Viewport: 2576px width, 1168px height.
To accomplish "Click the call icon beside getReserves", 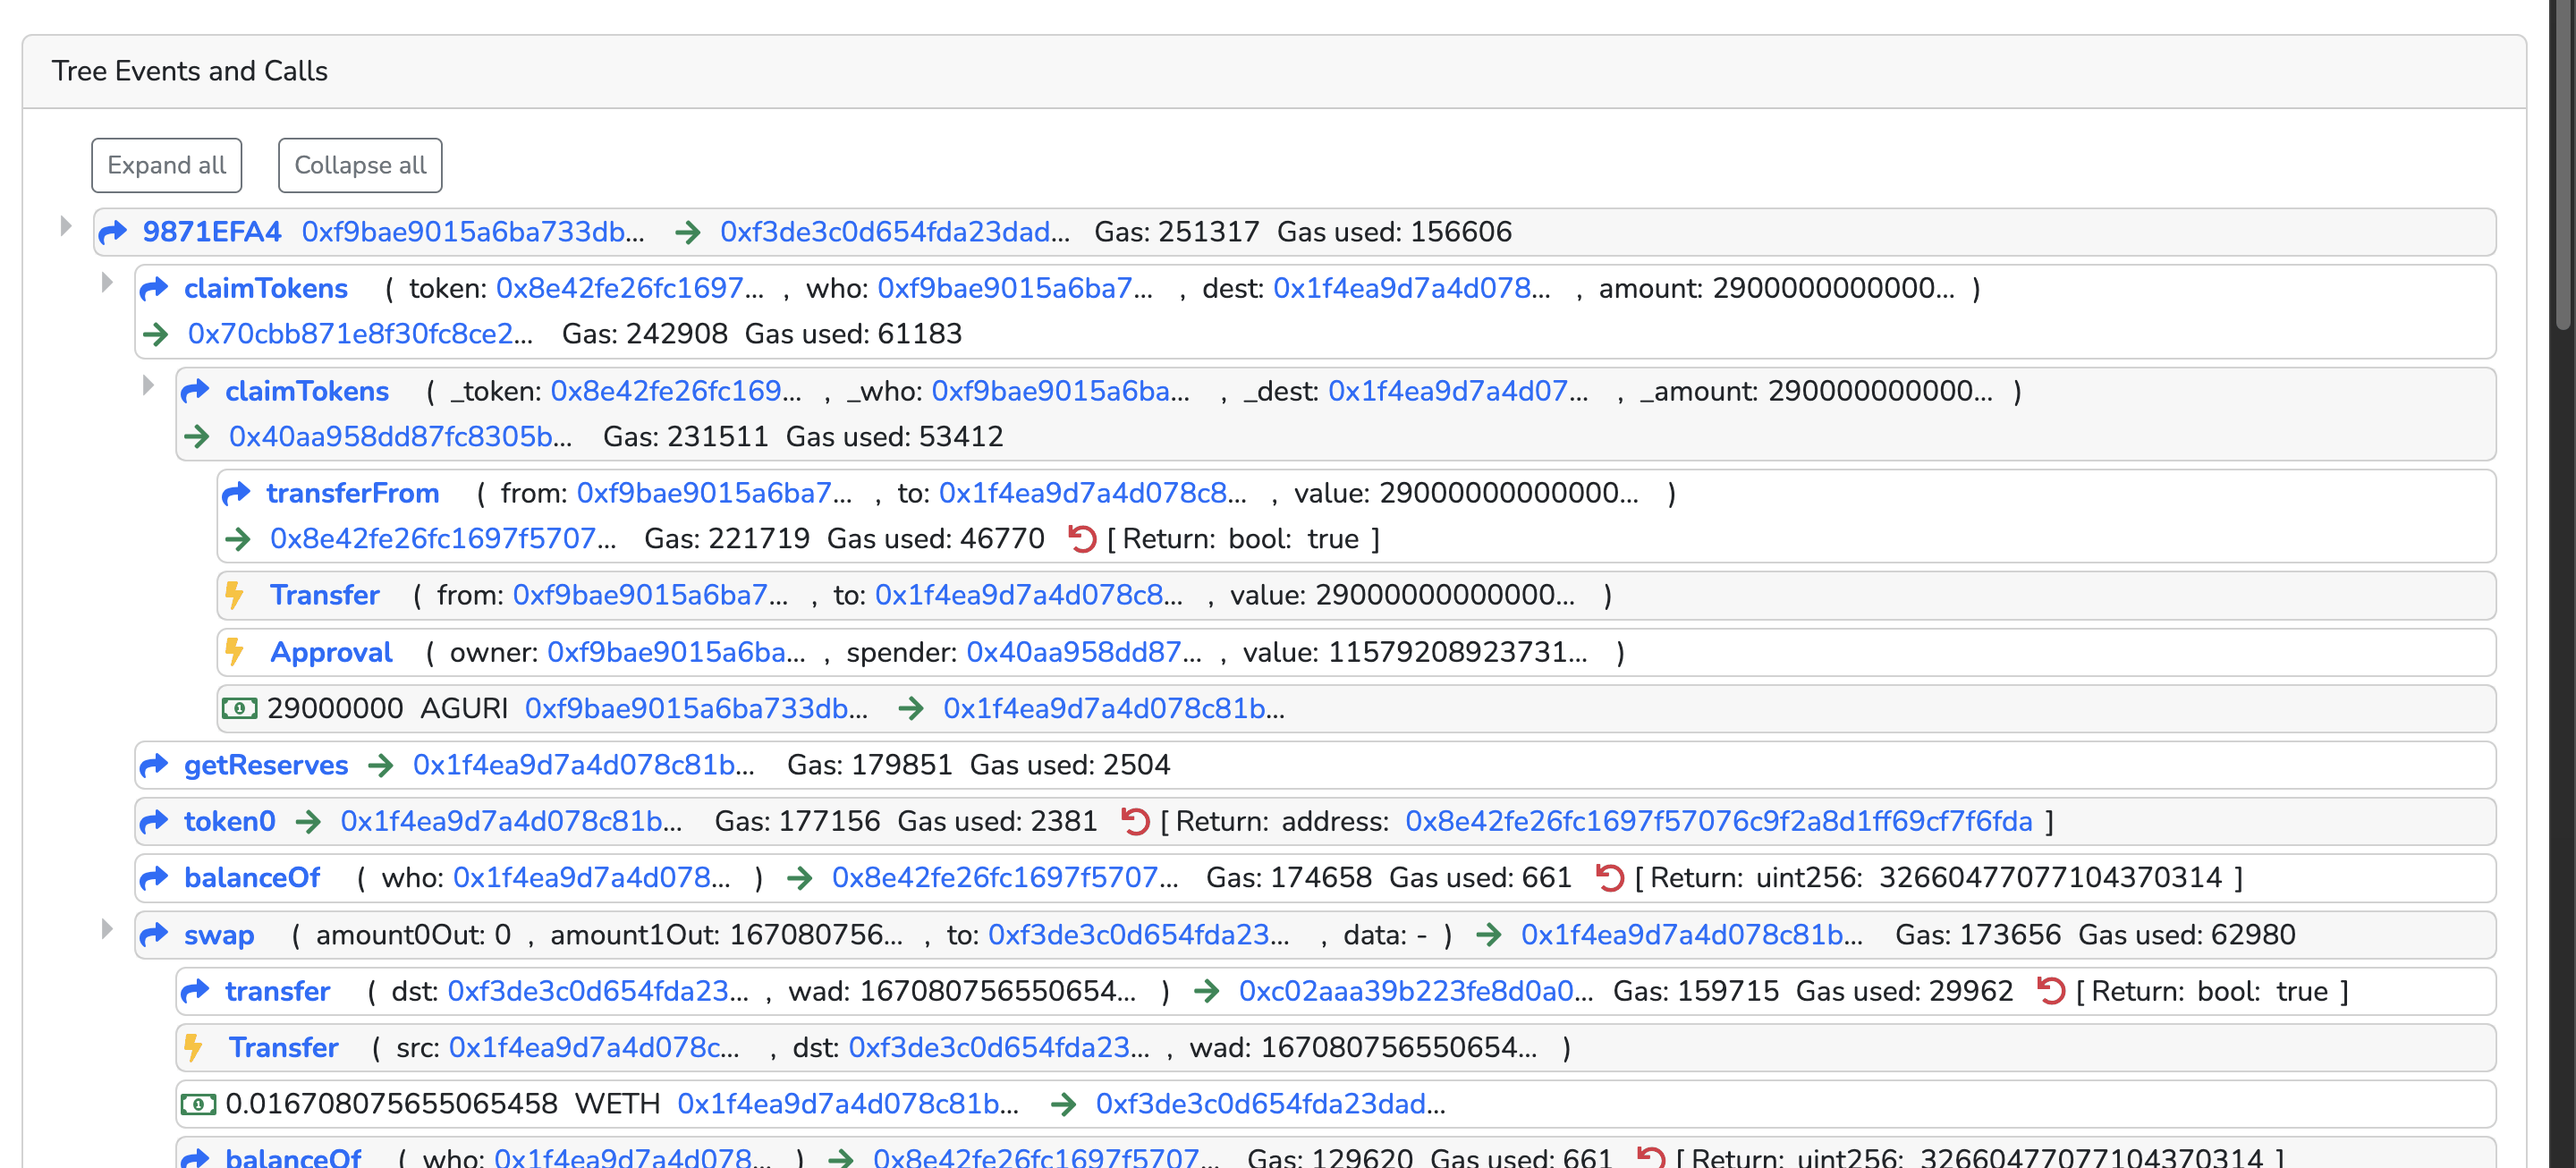I will (x=154, y=765).
